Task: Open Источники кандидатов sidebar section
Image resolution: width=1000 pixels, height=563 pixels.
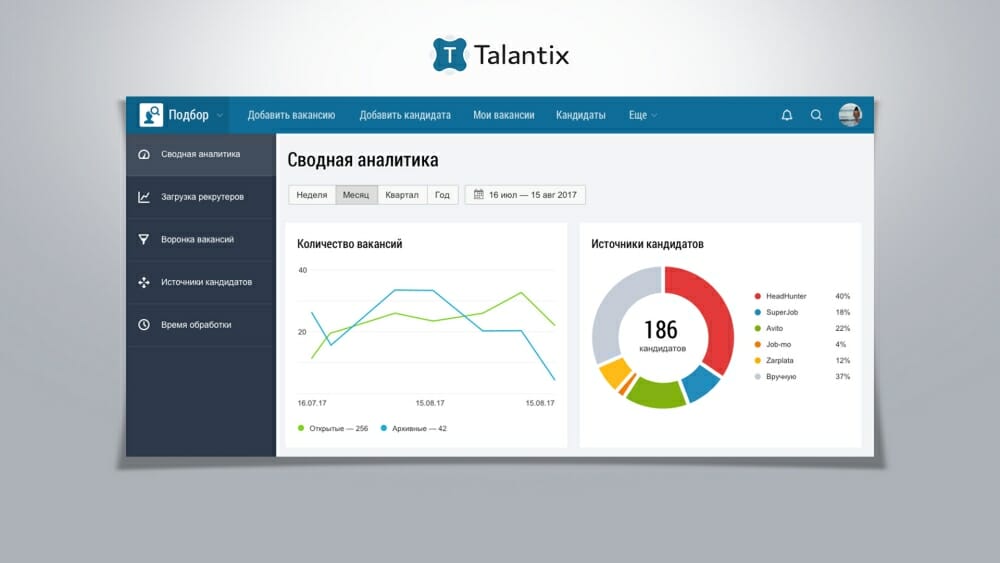Action: [201, 282]
